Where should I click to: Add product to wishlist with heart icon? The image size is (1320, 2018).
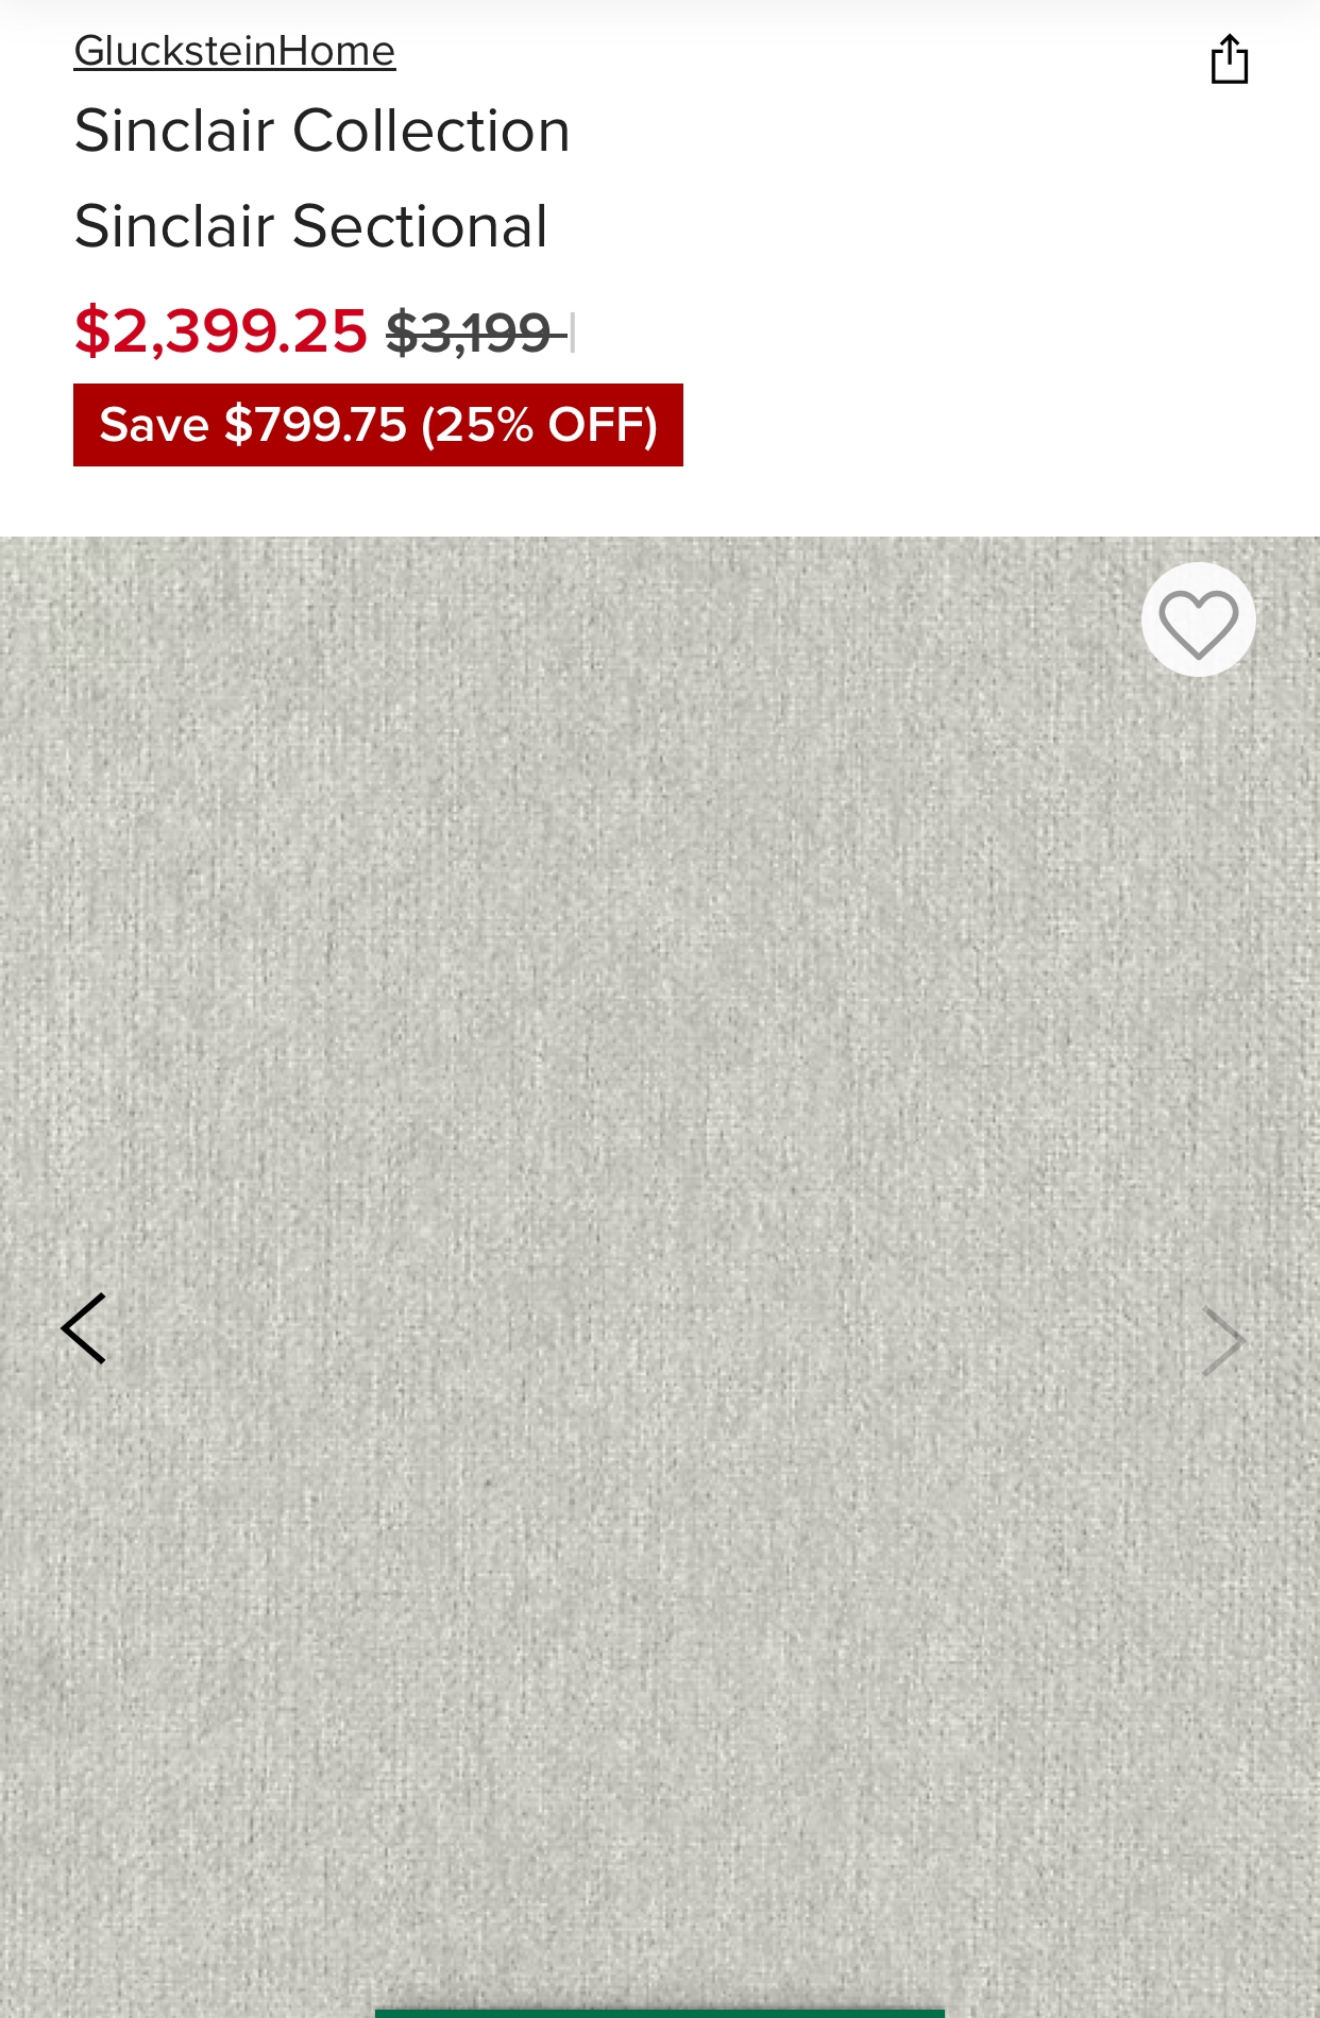click(1198, 620)
